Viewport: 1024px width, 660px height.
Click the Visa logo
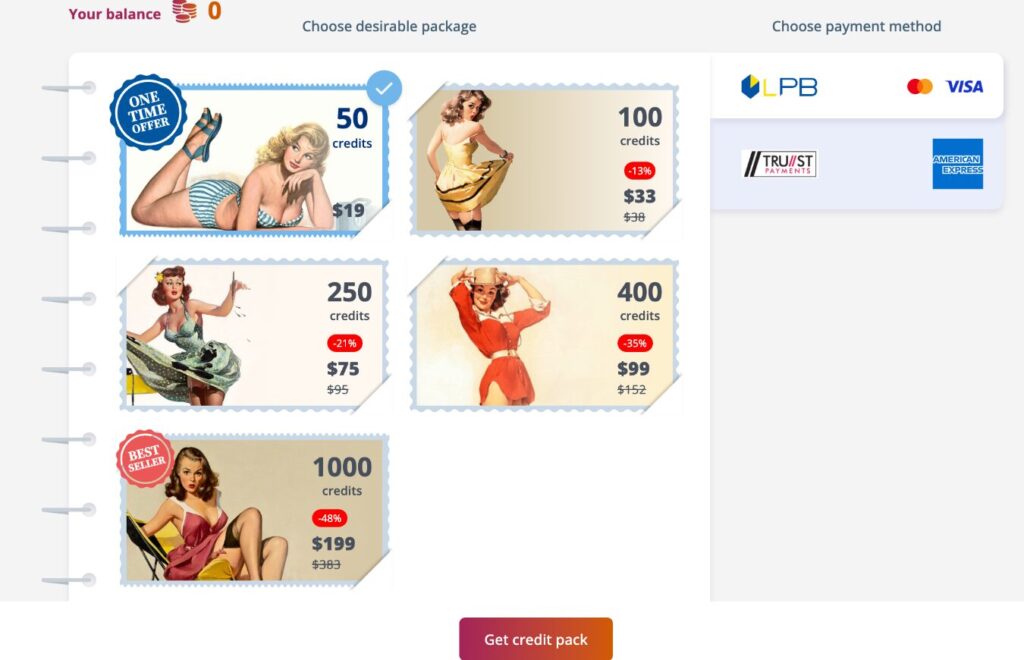[x=964, y=86]
